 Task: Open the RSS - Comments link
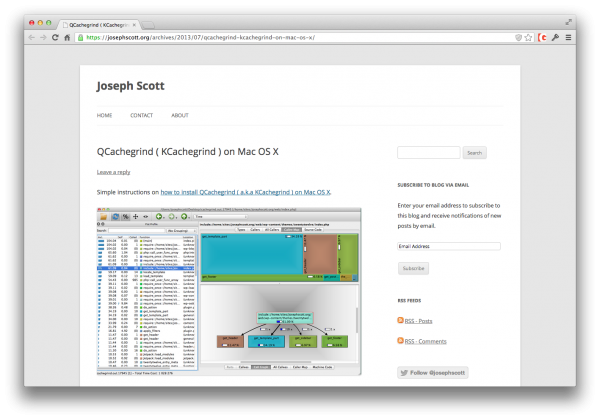pyautogui.click(x=426, y=341)
